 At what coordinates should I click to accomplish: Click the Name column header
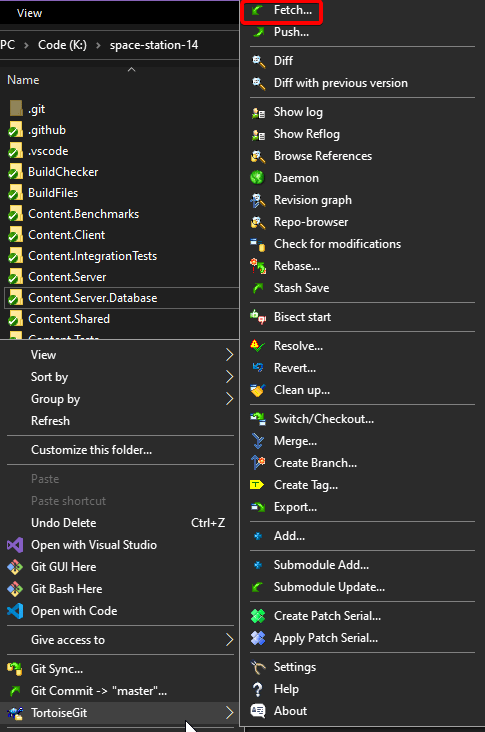(23, 80)
